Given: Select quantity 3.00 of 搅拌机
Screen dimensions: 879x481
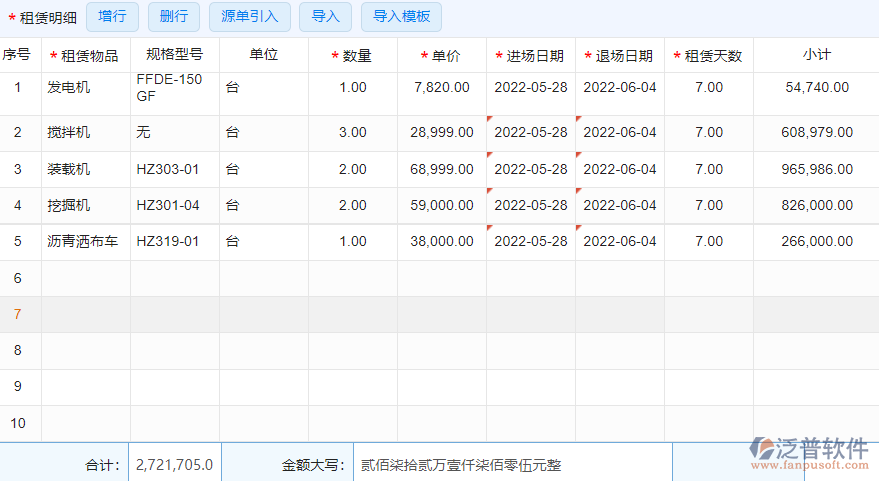Looking at the screenshot, I should tap(353, 133).
